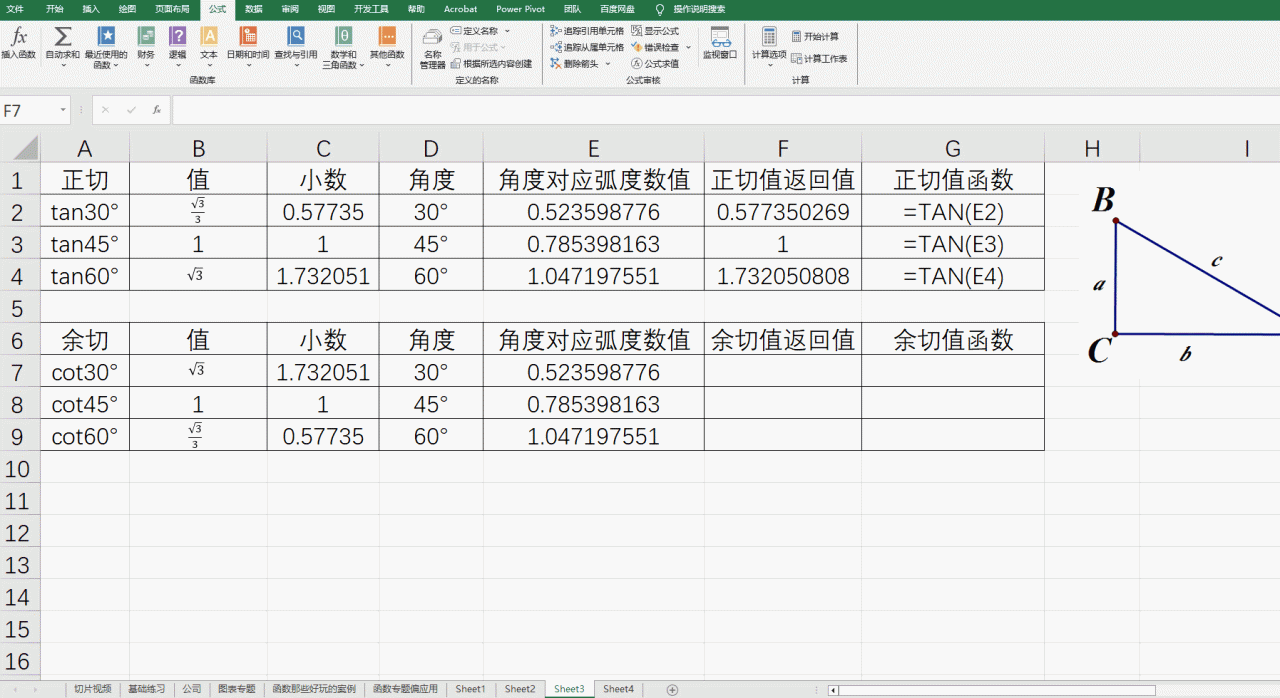Switch to the Power Pivot tab
1280x698 pixels.
[520, 9]
